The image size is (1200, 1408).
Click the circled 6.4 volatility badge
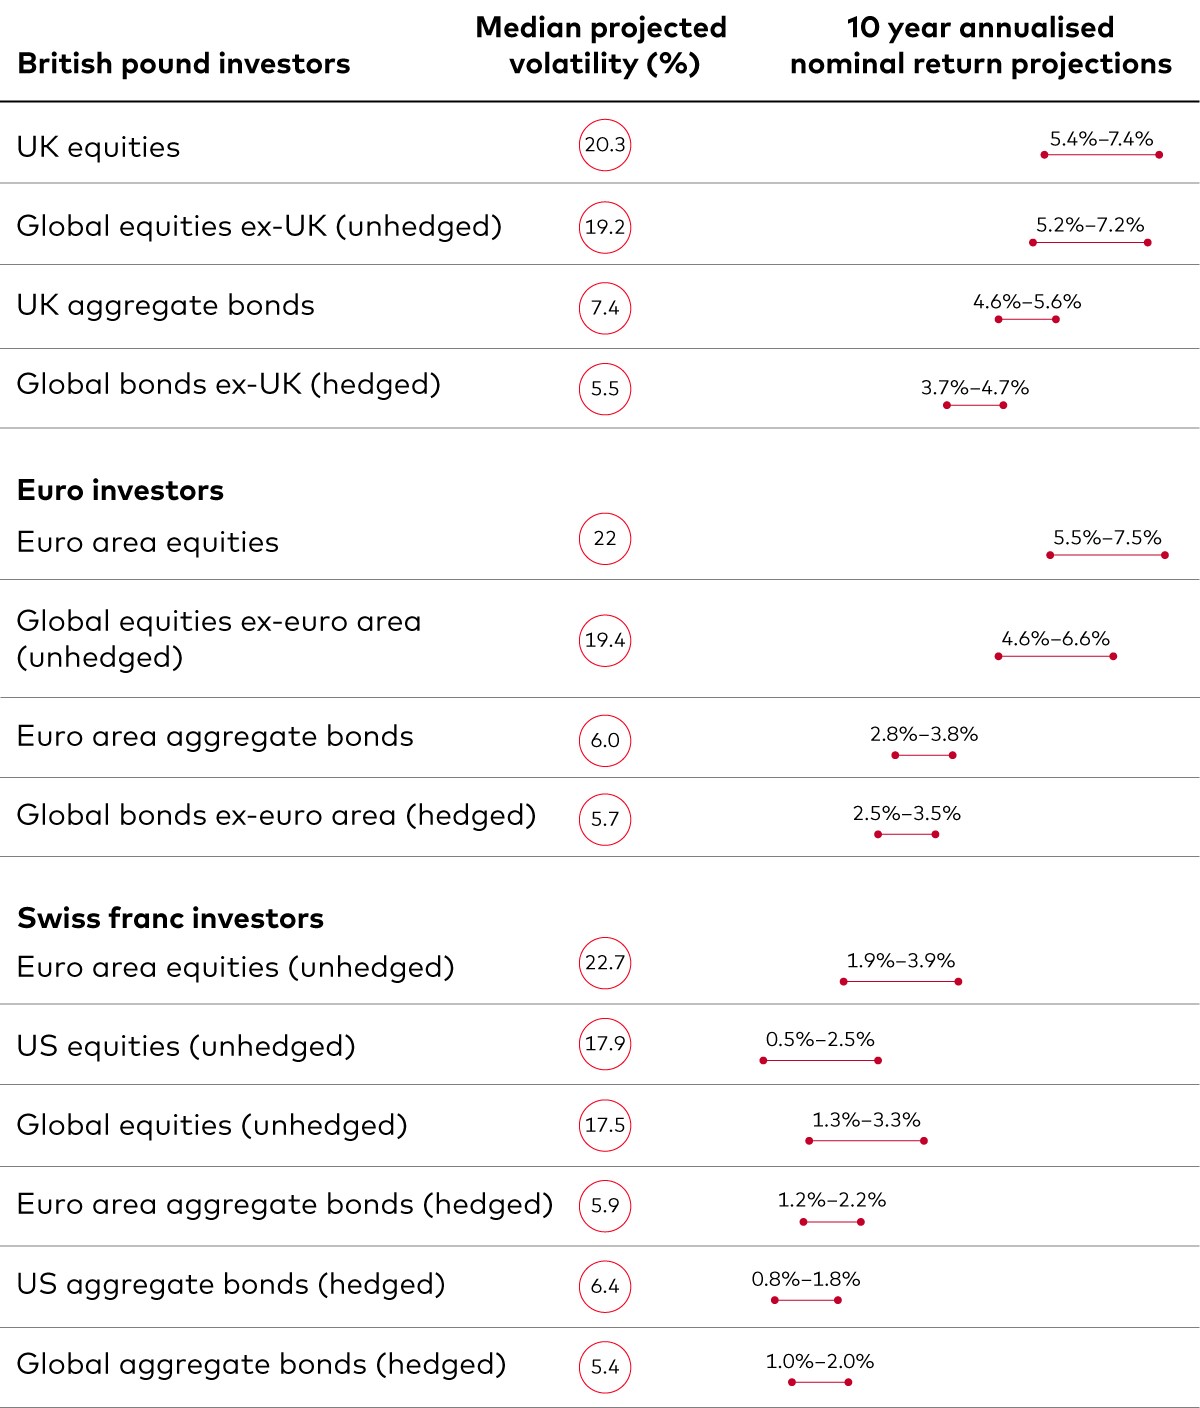pyautogui.click(x=604, y=1286)
